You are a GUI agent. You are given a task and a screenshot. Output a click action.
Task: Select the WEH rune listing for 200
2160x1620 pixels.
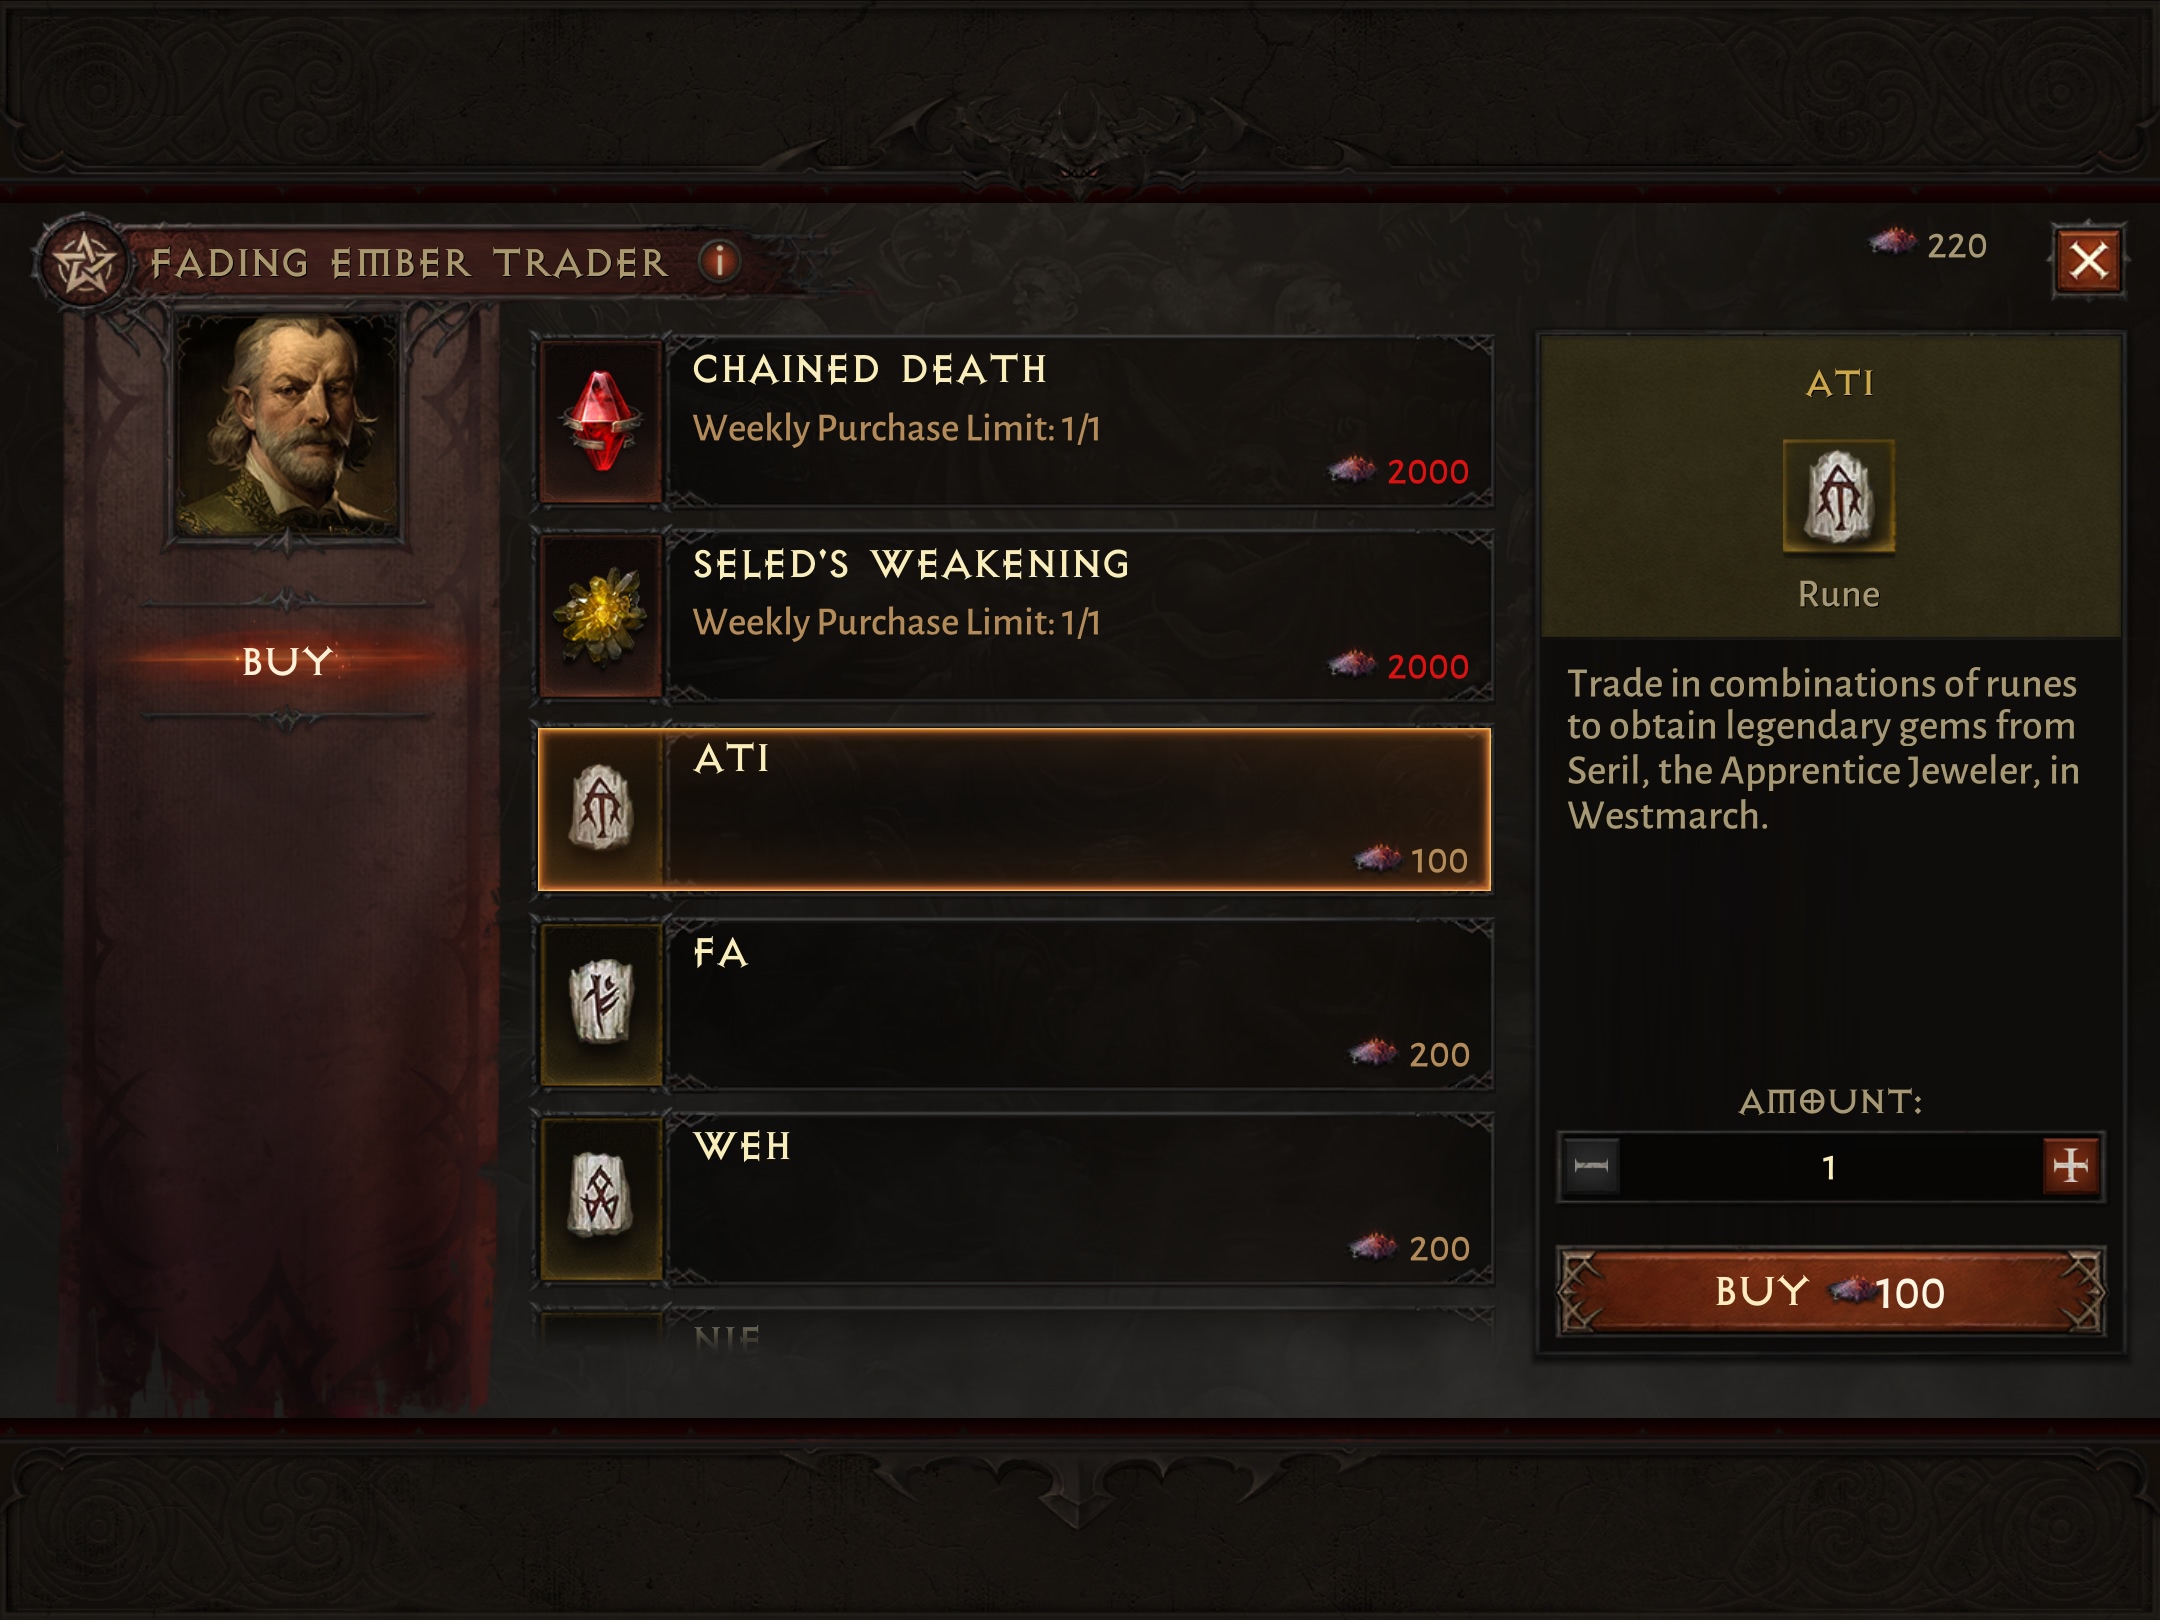pos(1014,1198)
